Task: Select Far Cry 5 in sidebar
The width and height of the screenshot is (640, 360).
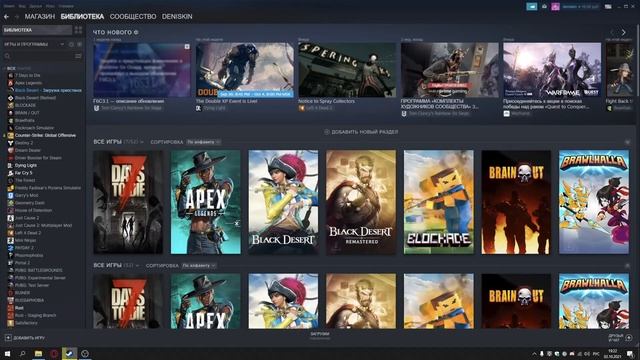Action: [23, 173]
